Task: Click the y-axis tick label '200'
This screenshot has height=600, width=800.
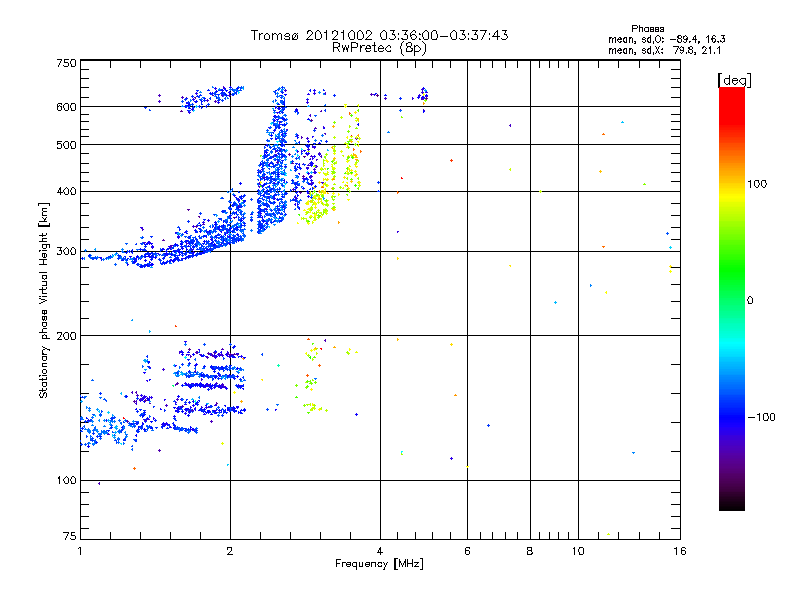Action: tap(66, 336)
